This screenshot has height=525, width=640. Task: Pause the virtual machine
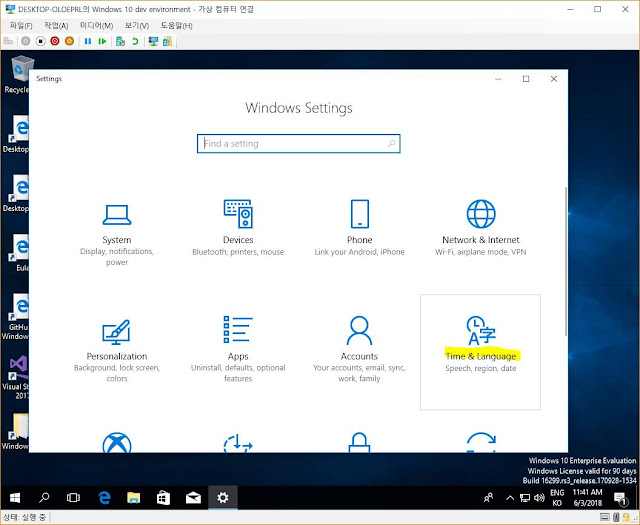[x=88, y=41]
